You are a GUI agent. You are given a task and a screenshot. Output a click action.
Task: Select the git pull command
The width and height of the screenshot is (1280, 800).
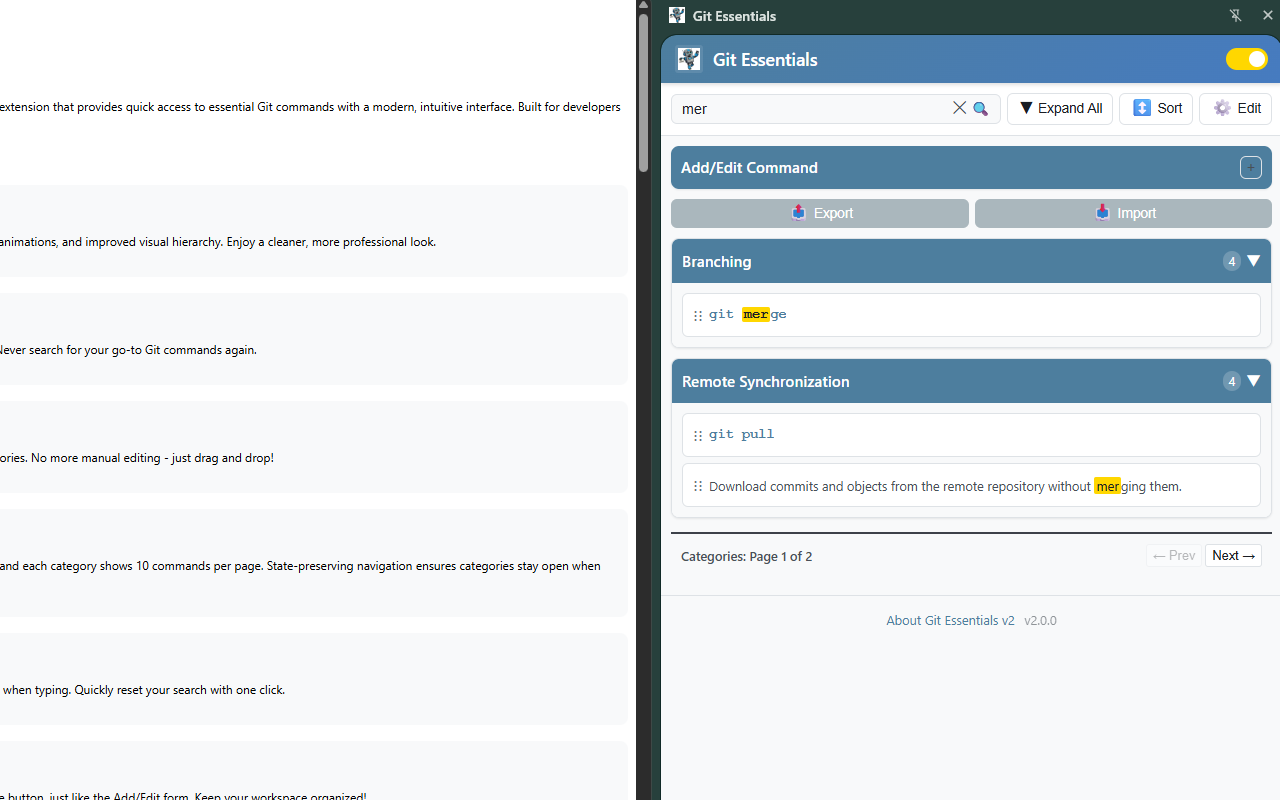pyautogui.click(x=742, y=434)
